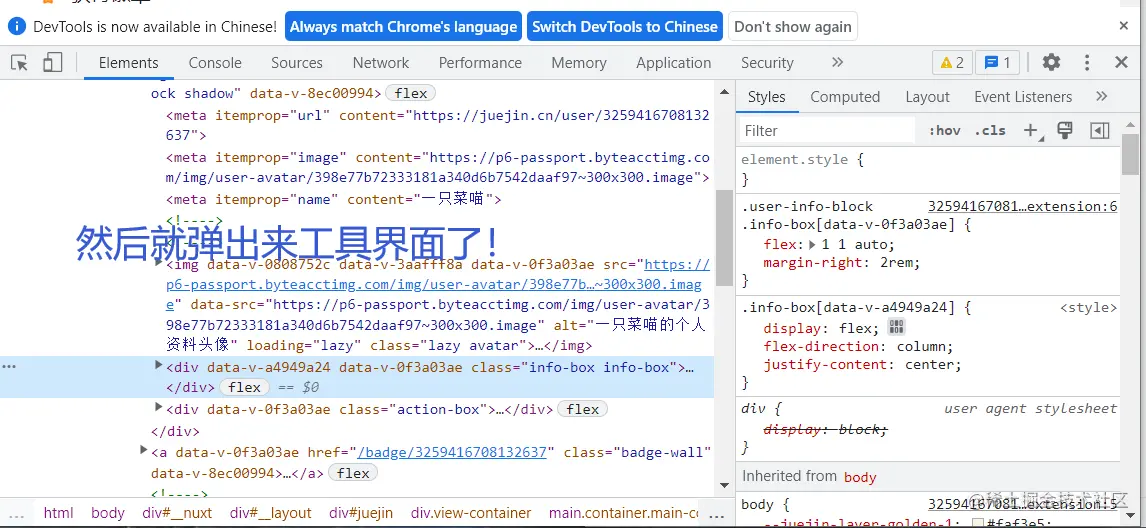The height and width of the screenshot is (528, 1146).
Task: Open the Sources tab
Action: (297, 63)
